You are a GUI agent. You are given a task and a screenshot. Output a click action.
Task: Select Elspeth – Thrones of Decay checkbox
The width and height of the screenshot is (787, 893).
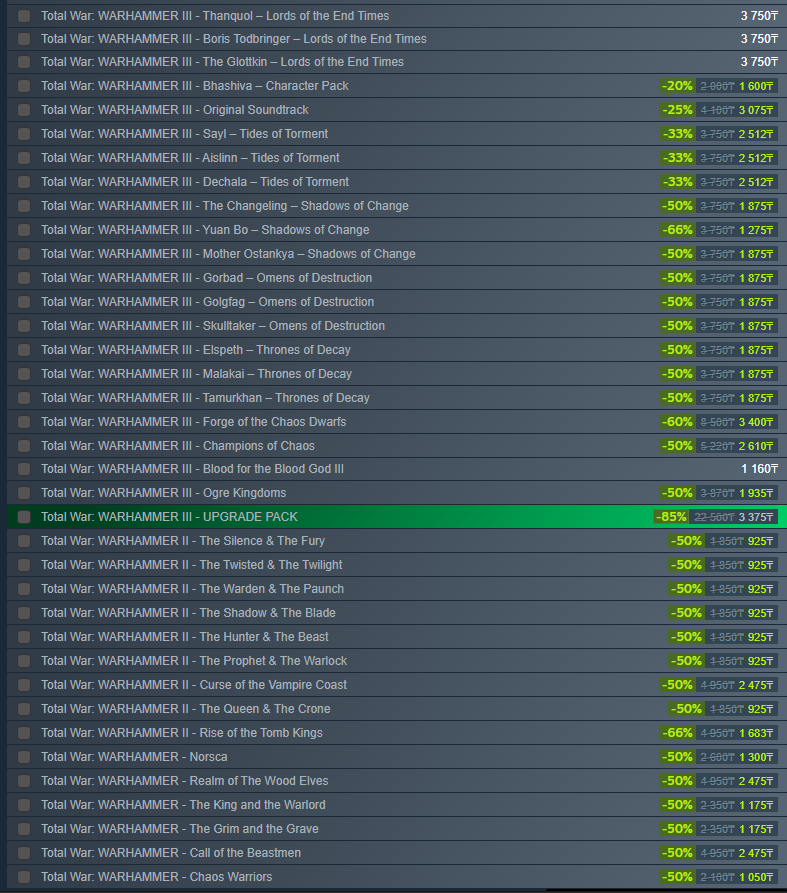(24, 350)
